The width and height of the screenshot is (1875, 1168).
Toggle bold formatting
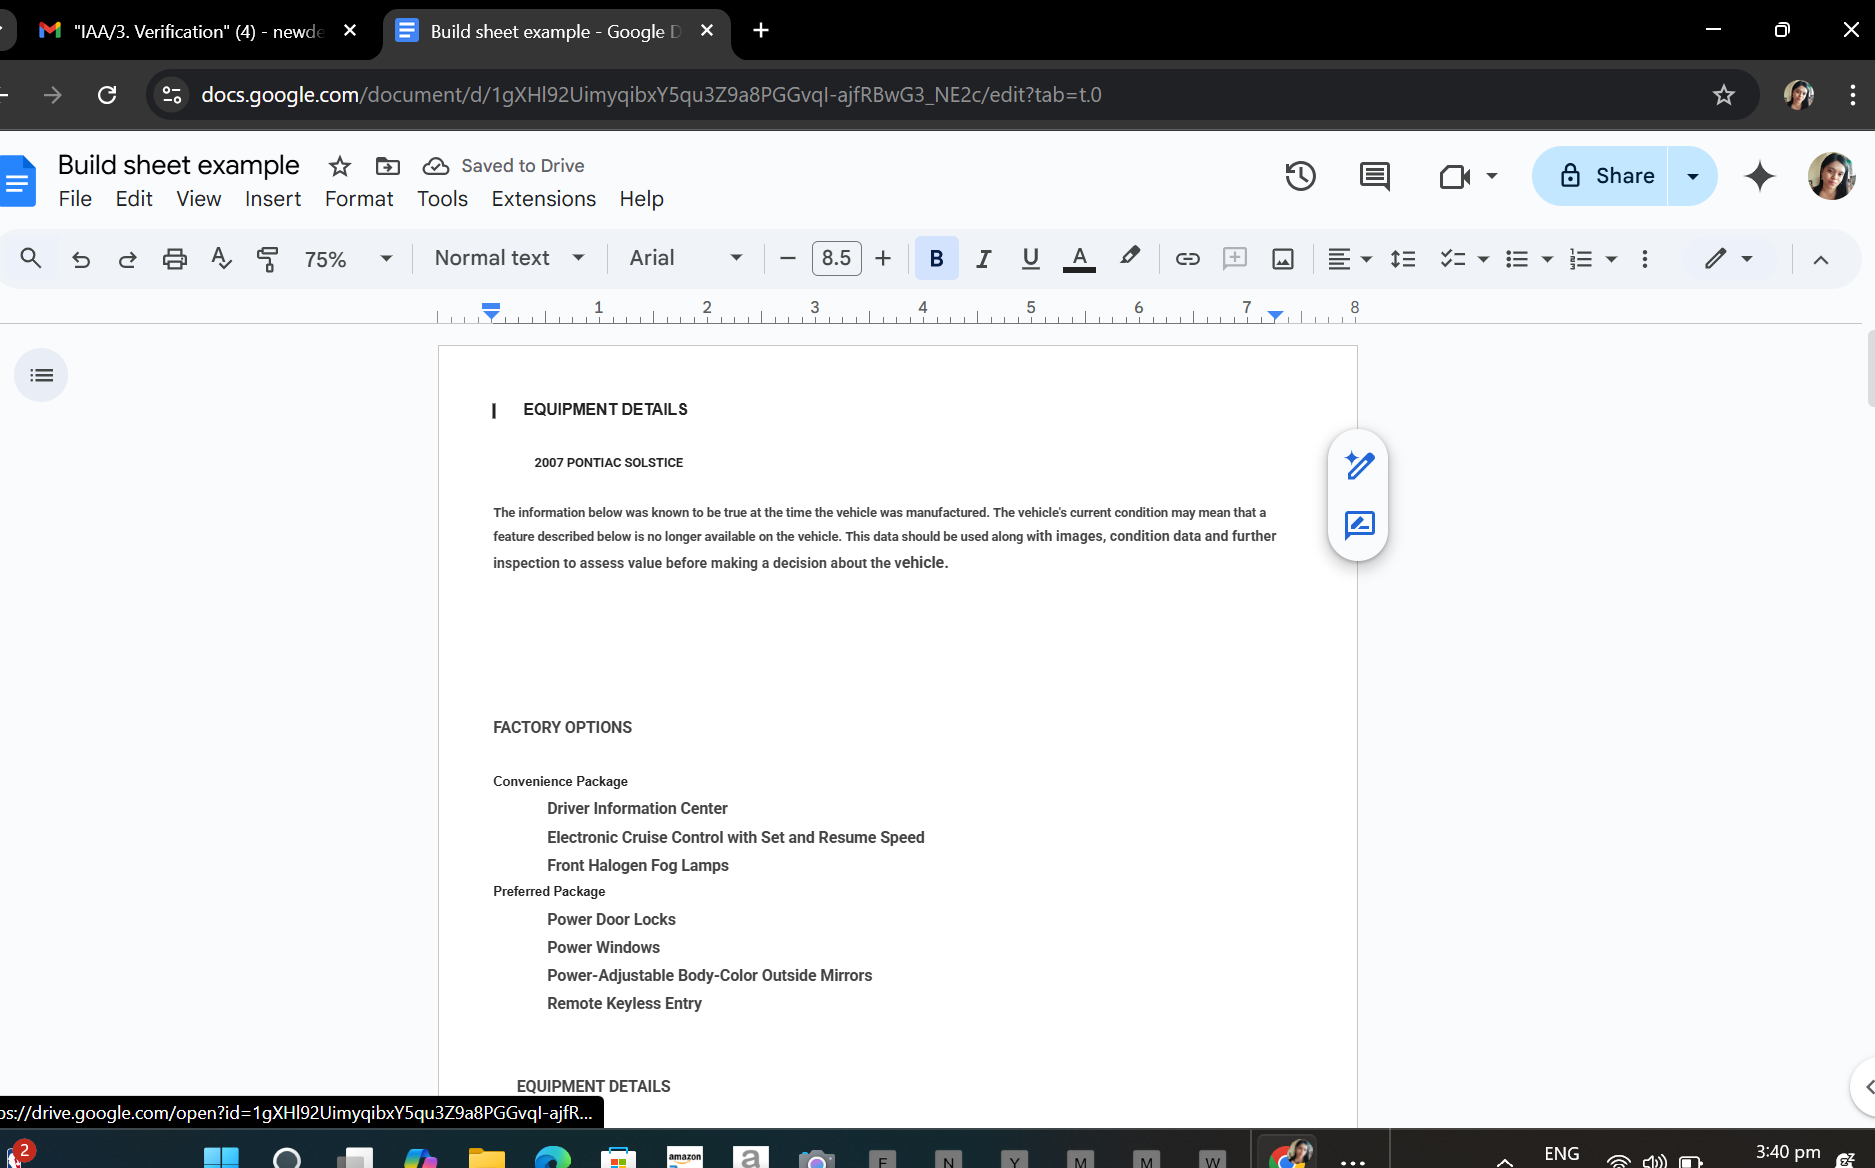[937, 259]
